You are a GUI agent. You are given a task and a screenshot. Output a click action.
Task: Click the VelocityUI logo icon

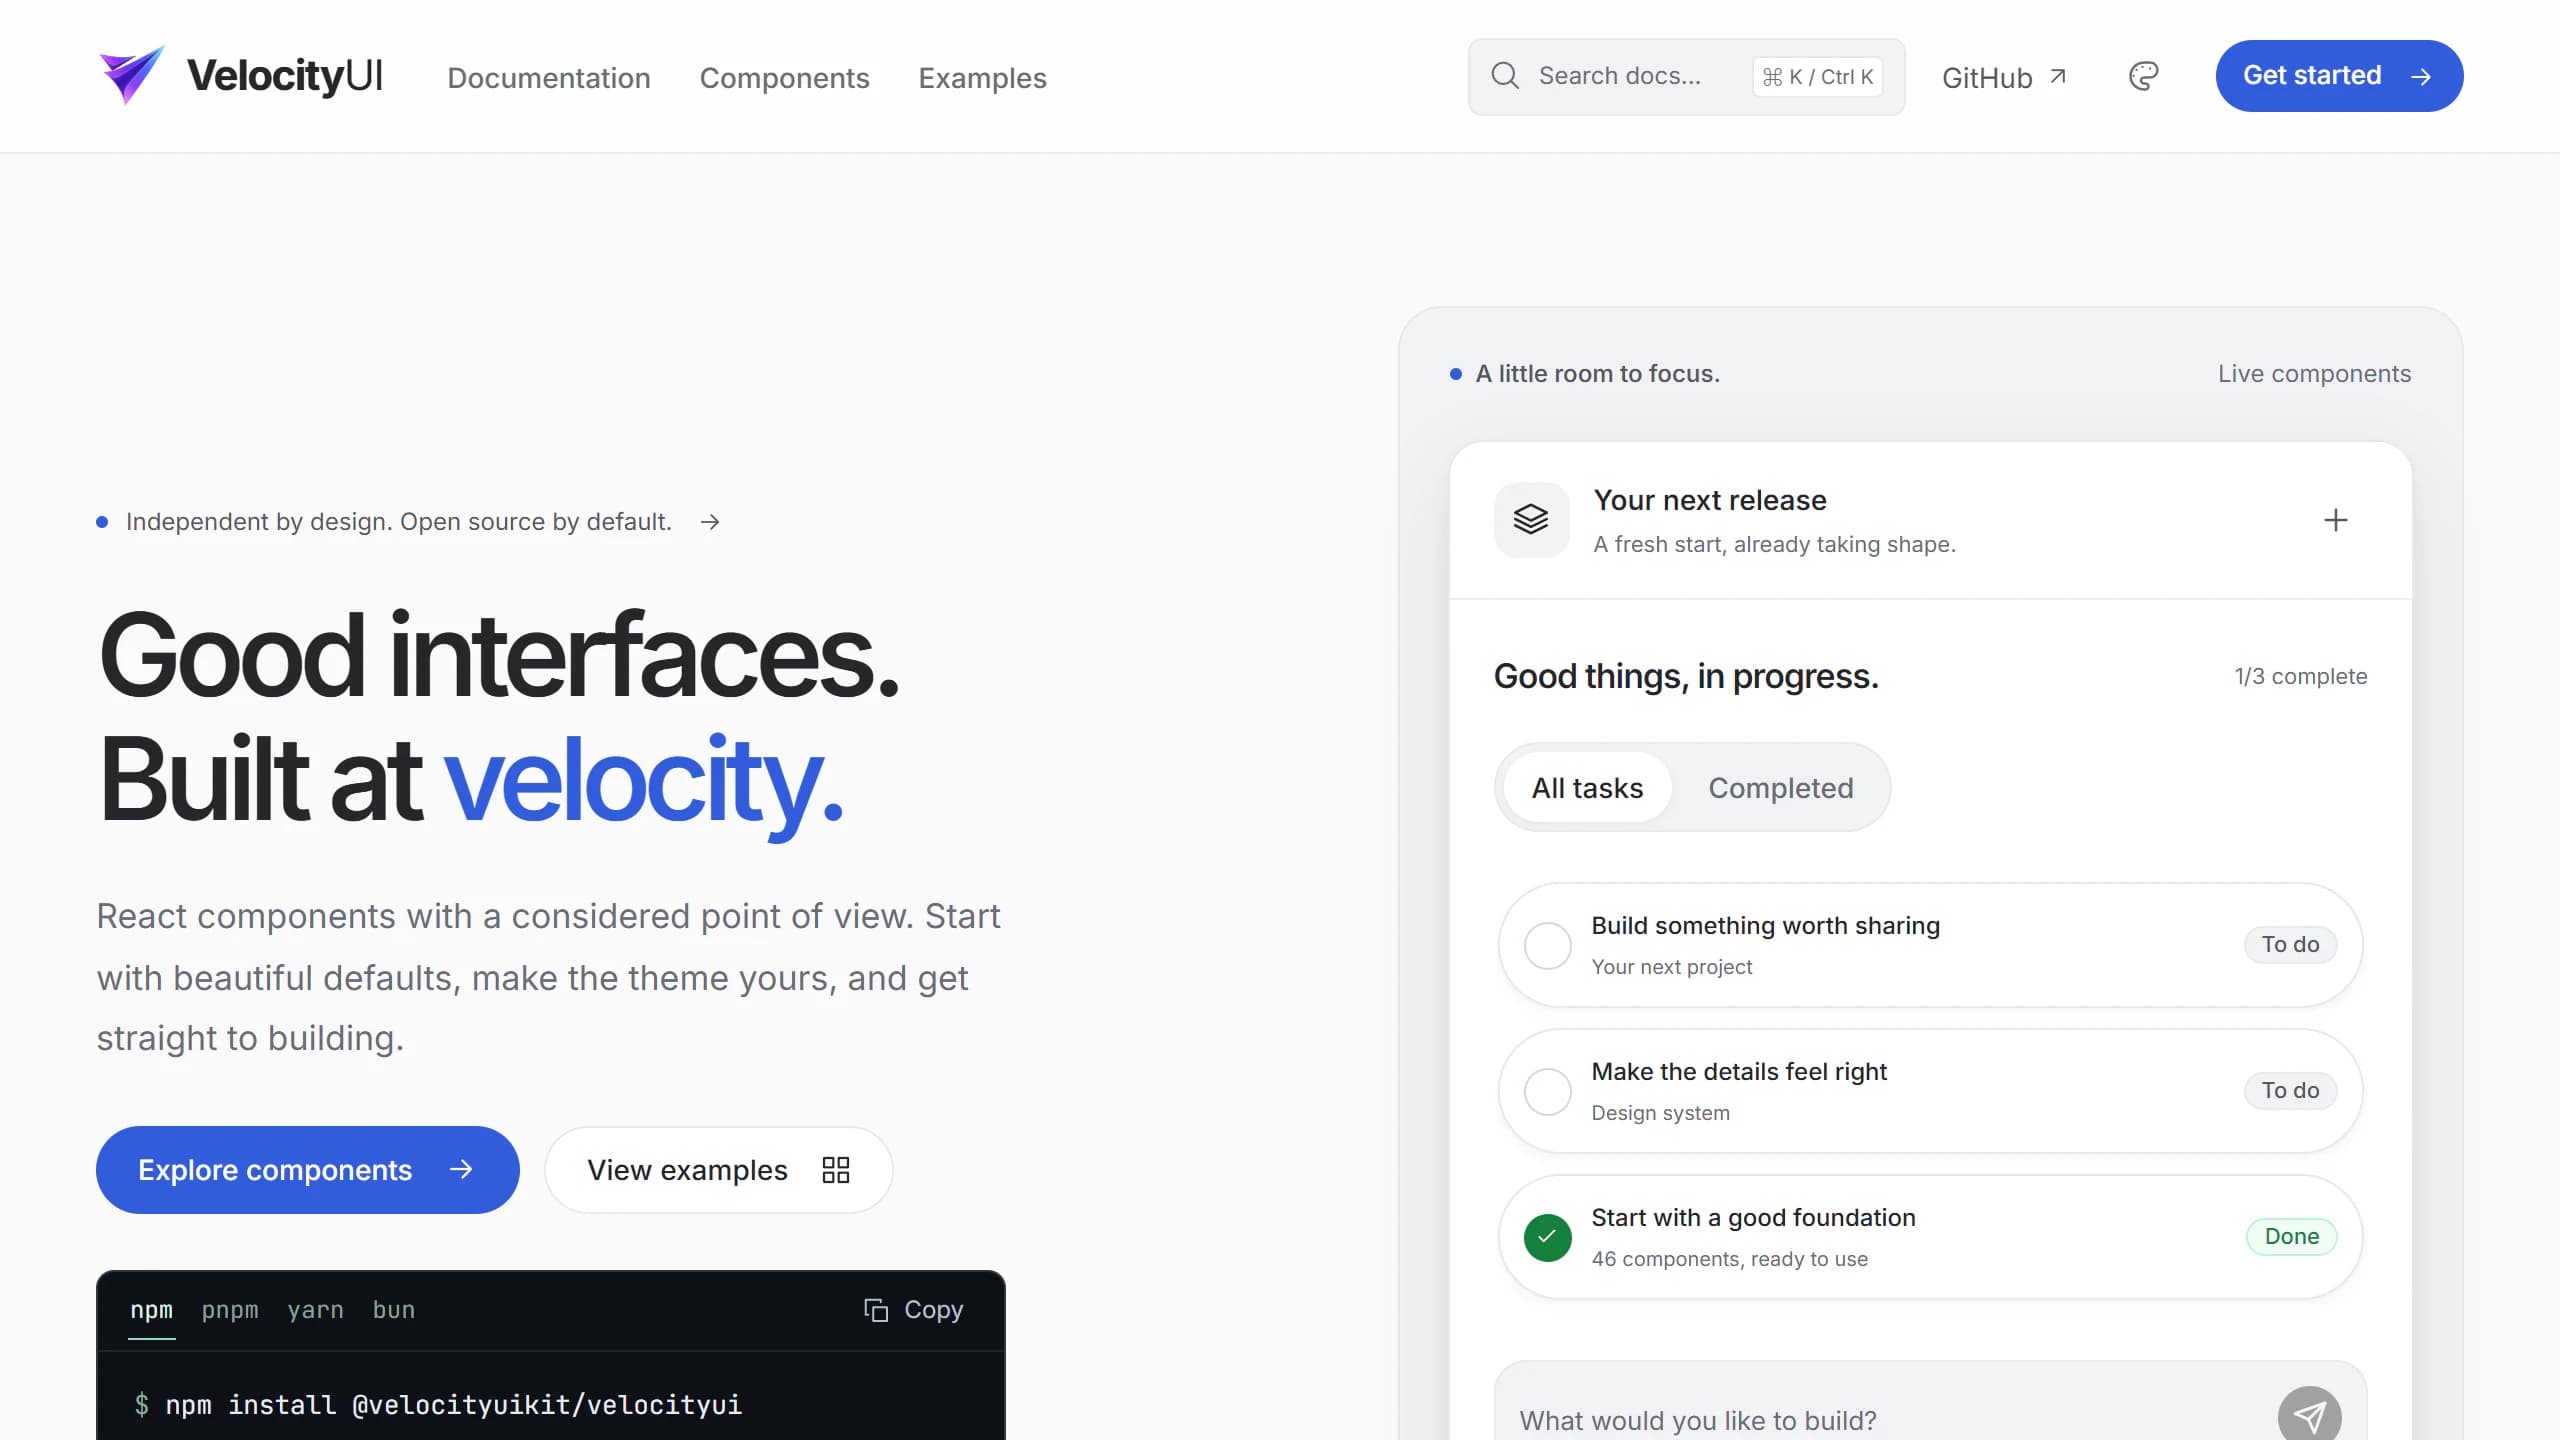131,75
